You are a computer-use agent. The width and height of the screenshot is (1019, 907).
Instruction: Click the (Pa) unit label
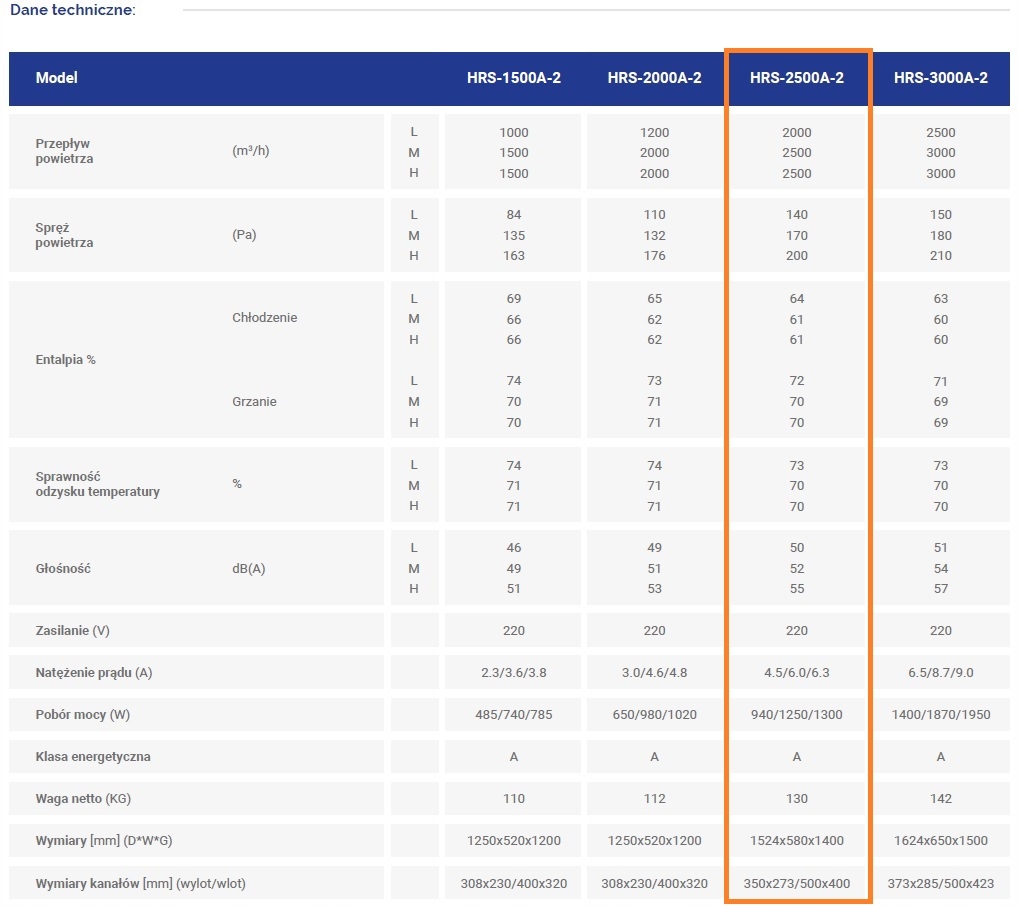click(244, 235)
